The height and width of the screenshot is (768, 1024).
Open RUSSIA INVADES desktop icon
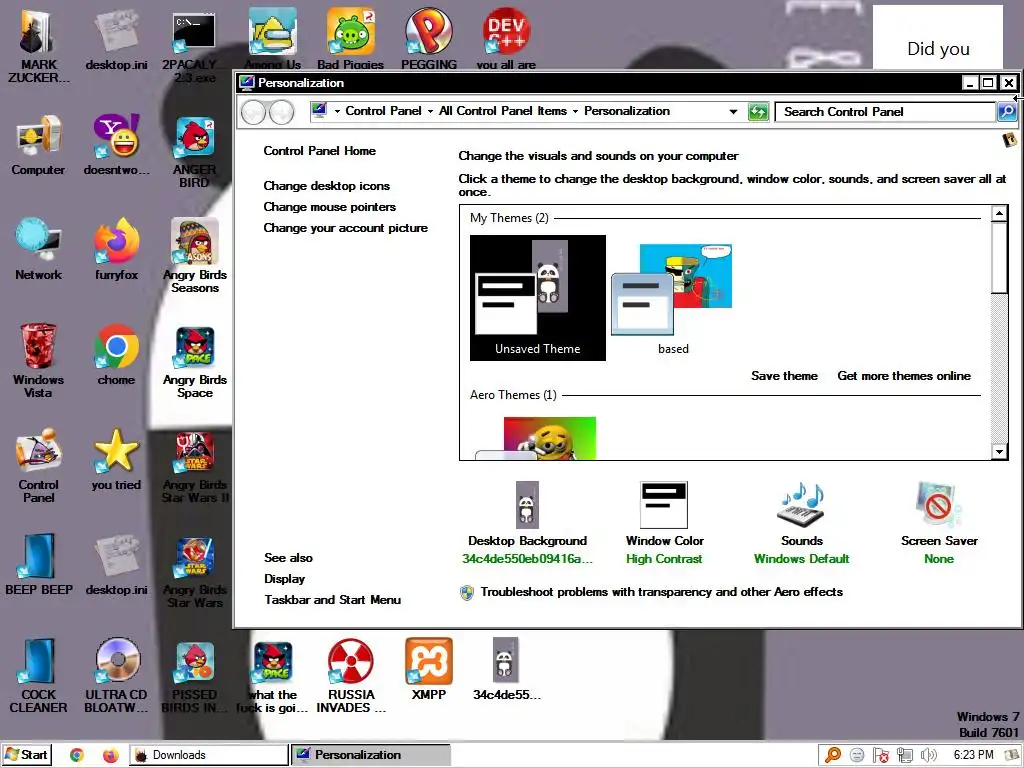[x=351, y=676]
